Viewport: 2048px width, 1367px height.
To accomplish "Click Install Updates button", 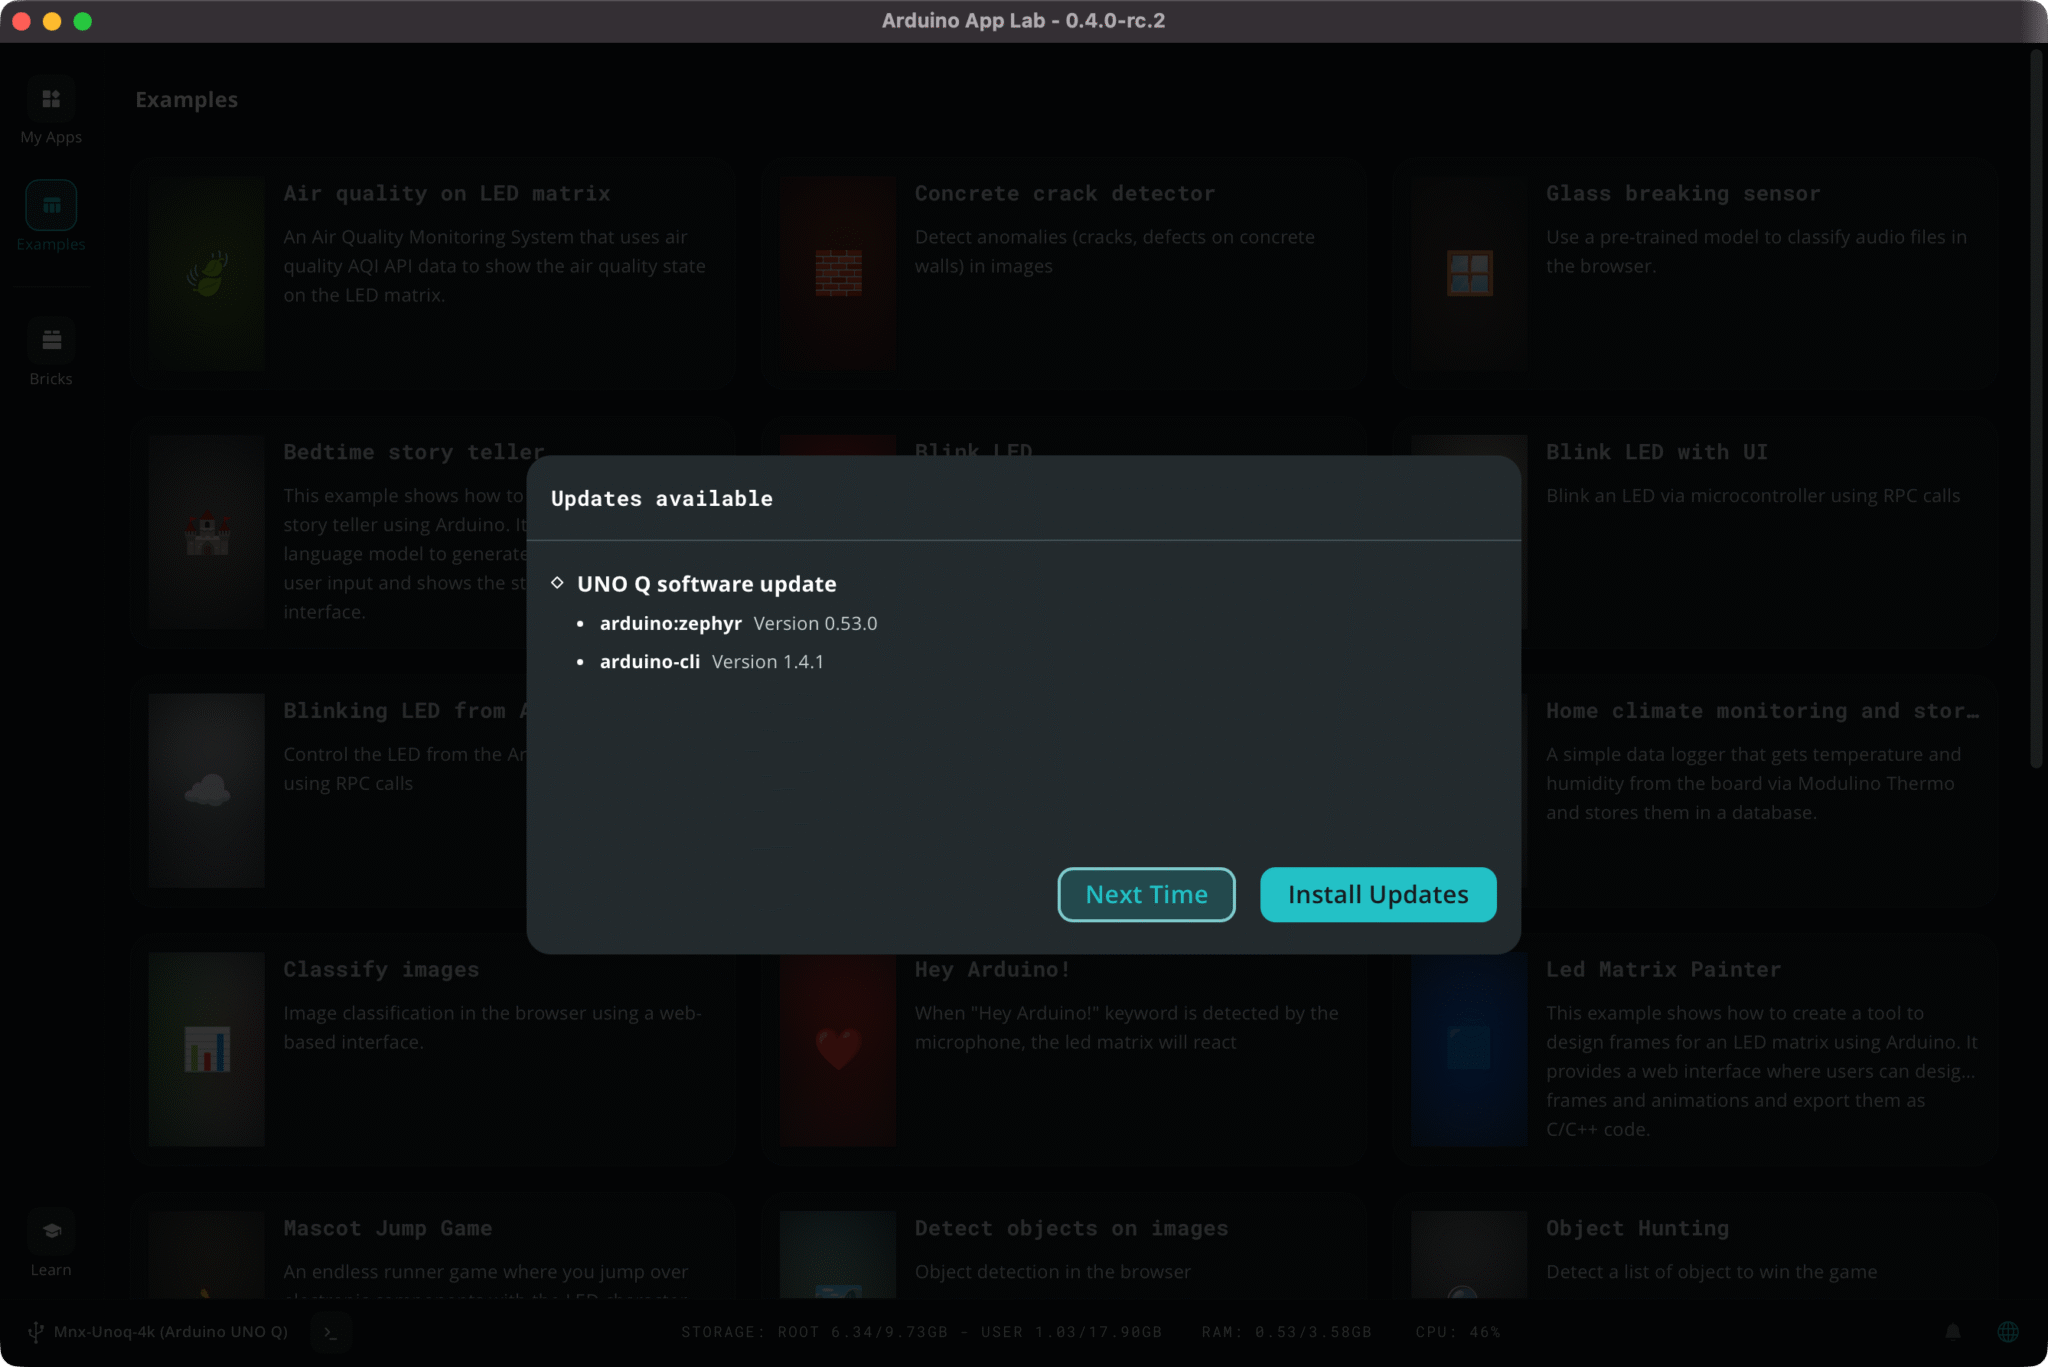I will tap(1377, 894).
